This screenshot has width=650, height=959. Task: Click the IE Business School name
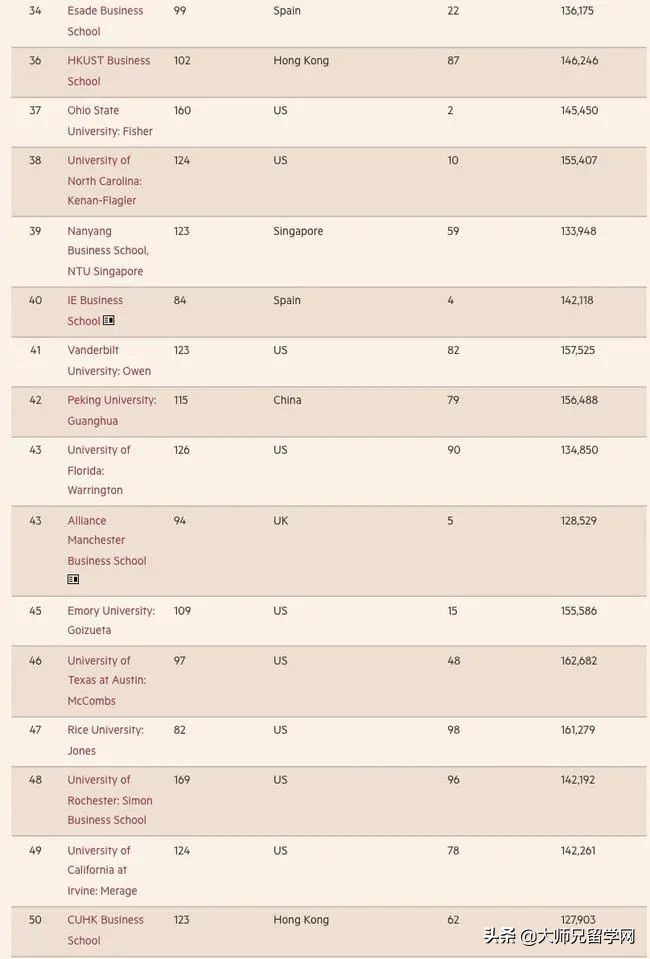pos(94,310)
